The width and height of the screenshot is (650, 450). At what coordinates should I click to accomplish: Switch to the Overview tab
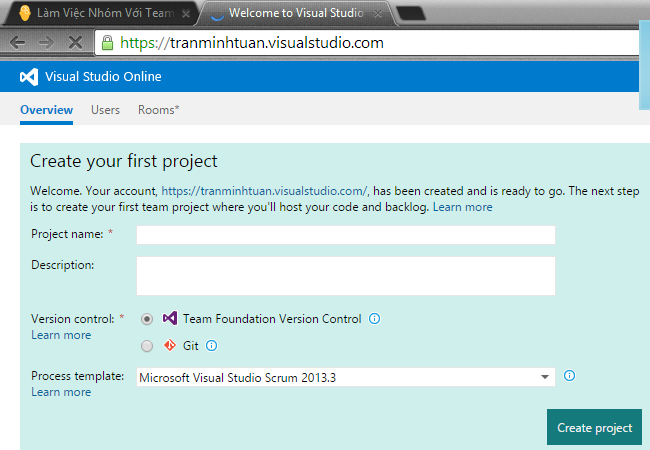point(46,110)
